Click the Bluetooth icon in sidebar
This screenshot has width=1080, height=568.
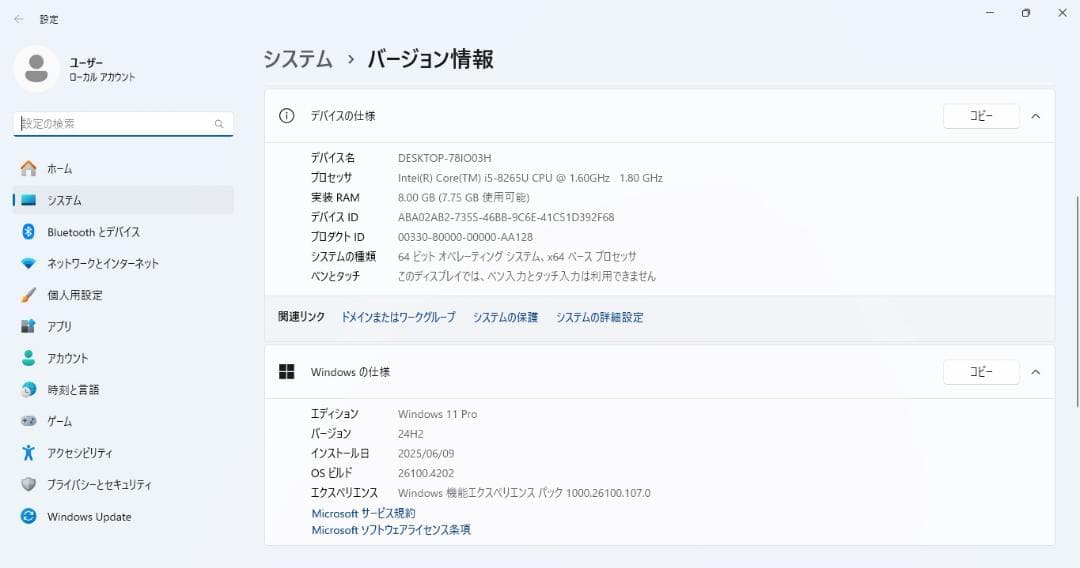[x=28, y=231]
